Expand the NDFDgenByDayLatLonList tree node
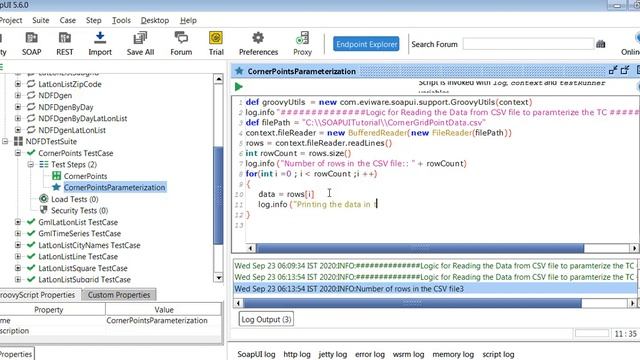Image resolution: width=640 pixels, height=360 pixels. pos(18,118)
